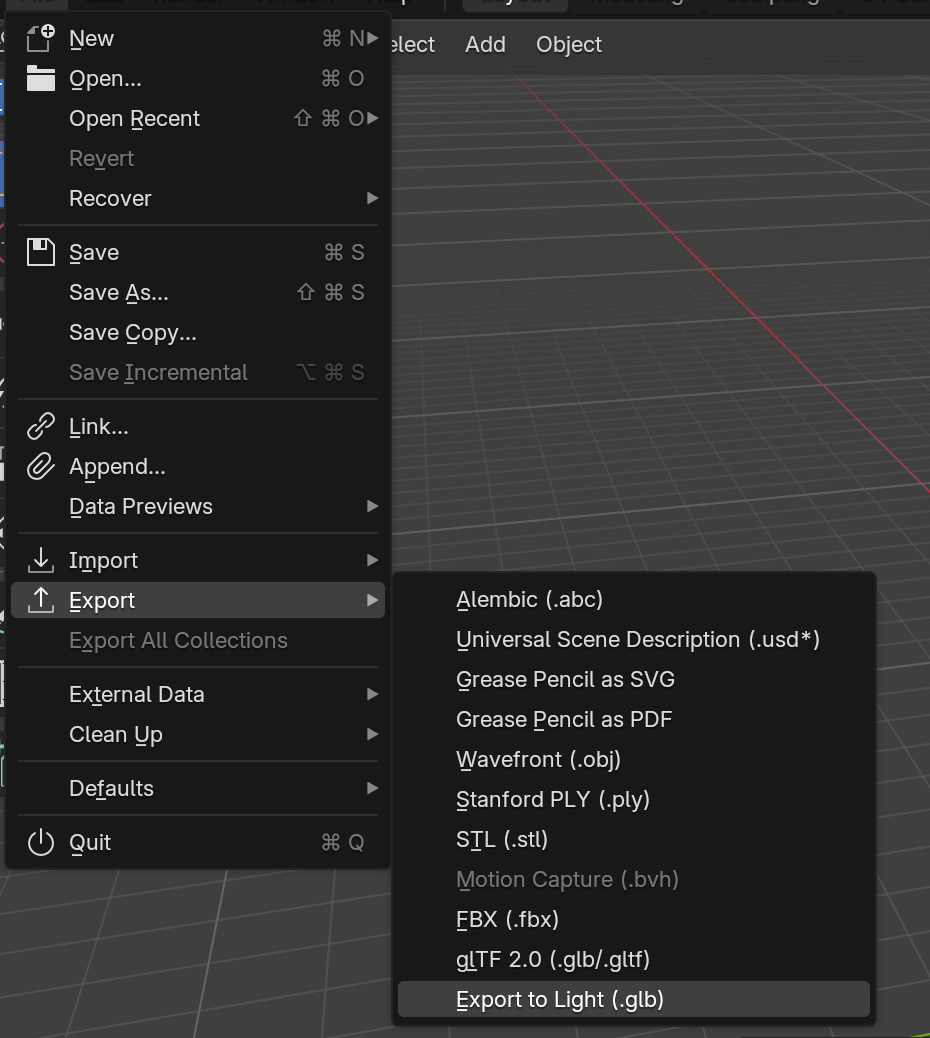Click the Save floppy disk icon

[40, 252]
